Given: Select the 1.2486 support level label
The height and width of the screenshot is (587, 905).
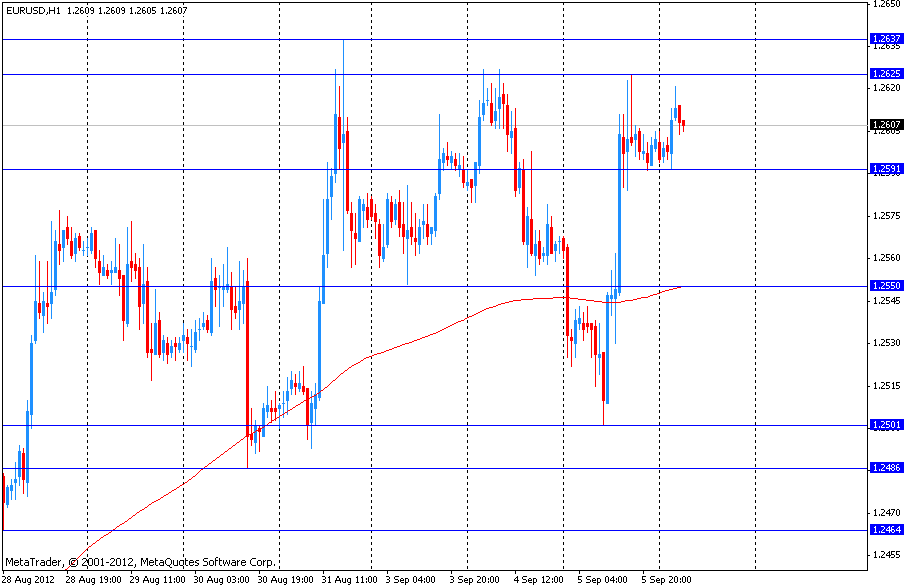Looking at the screenshot, I should point(886,468).
